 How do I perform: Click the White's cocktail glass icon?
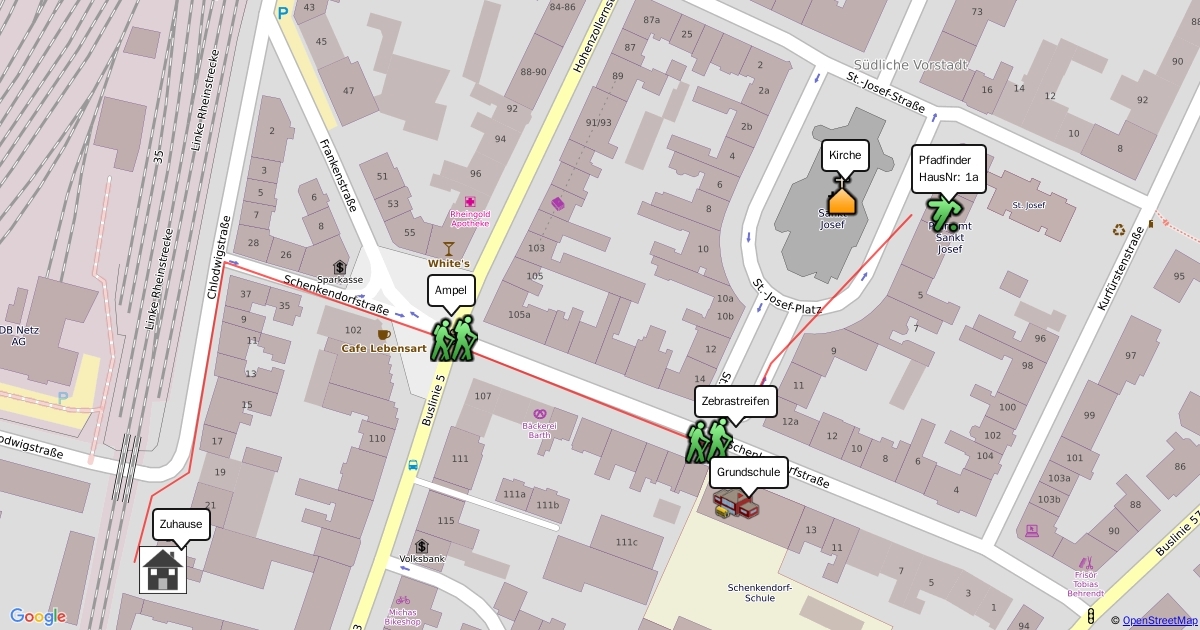tap(448, 248)
